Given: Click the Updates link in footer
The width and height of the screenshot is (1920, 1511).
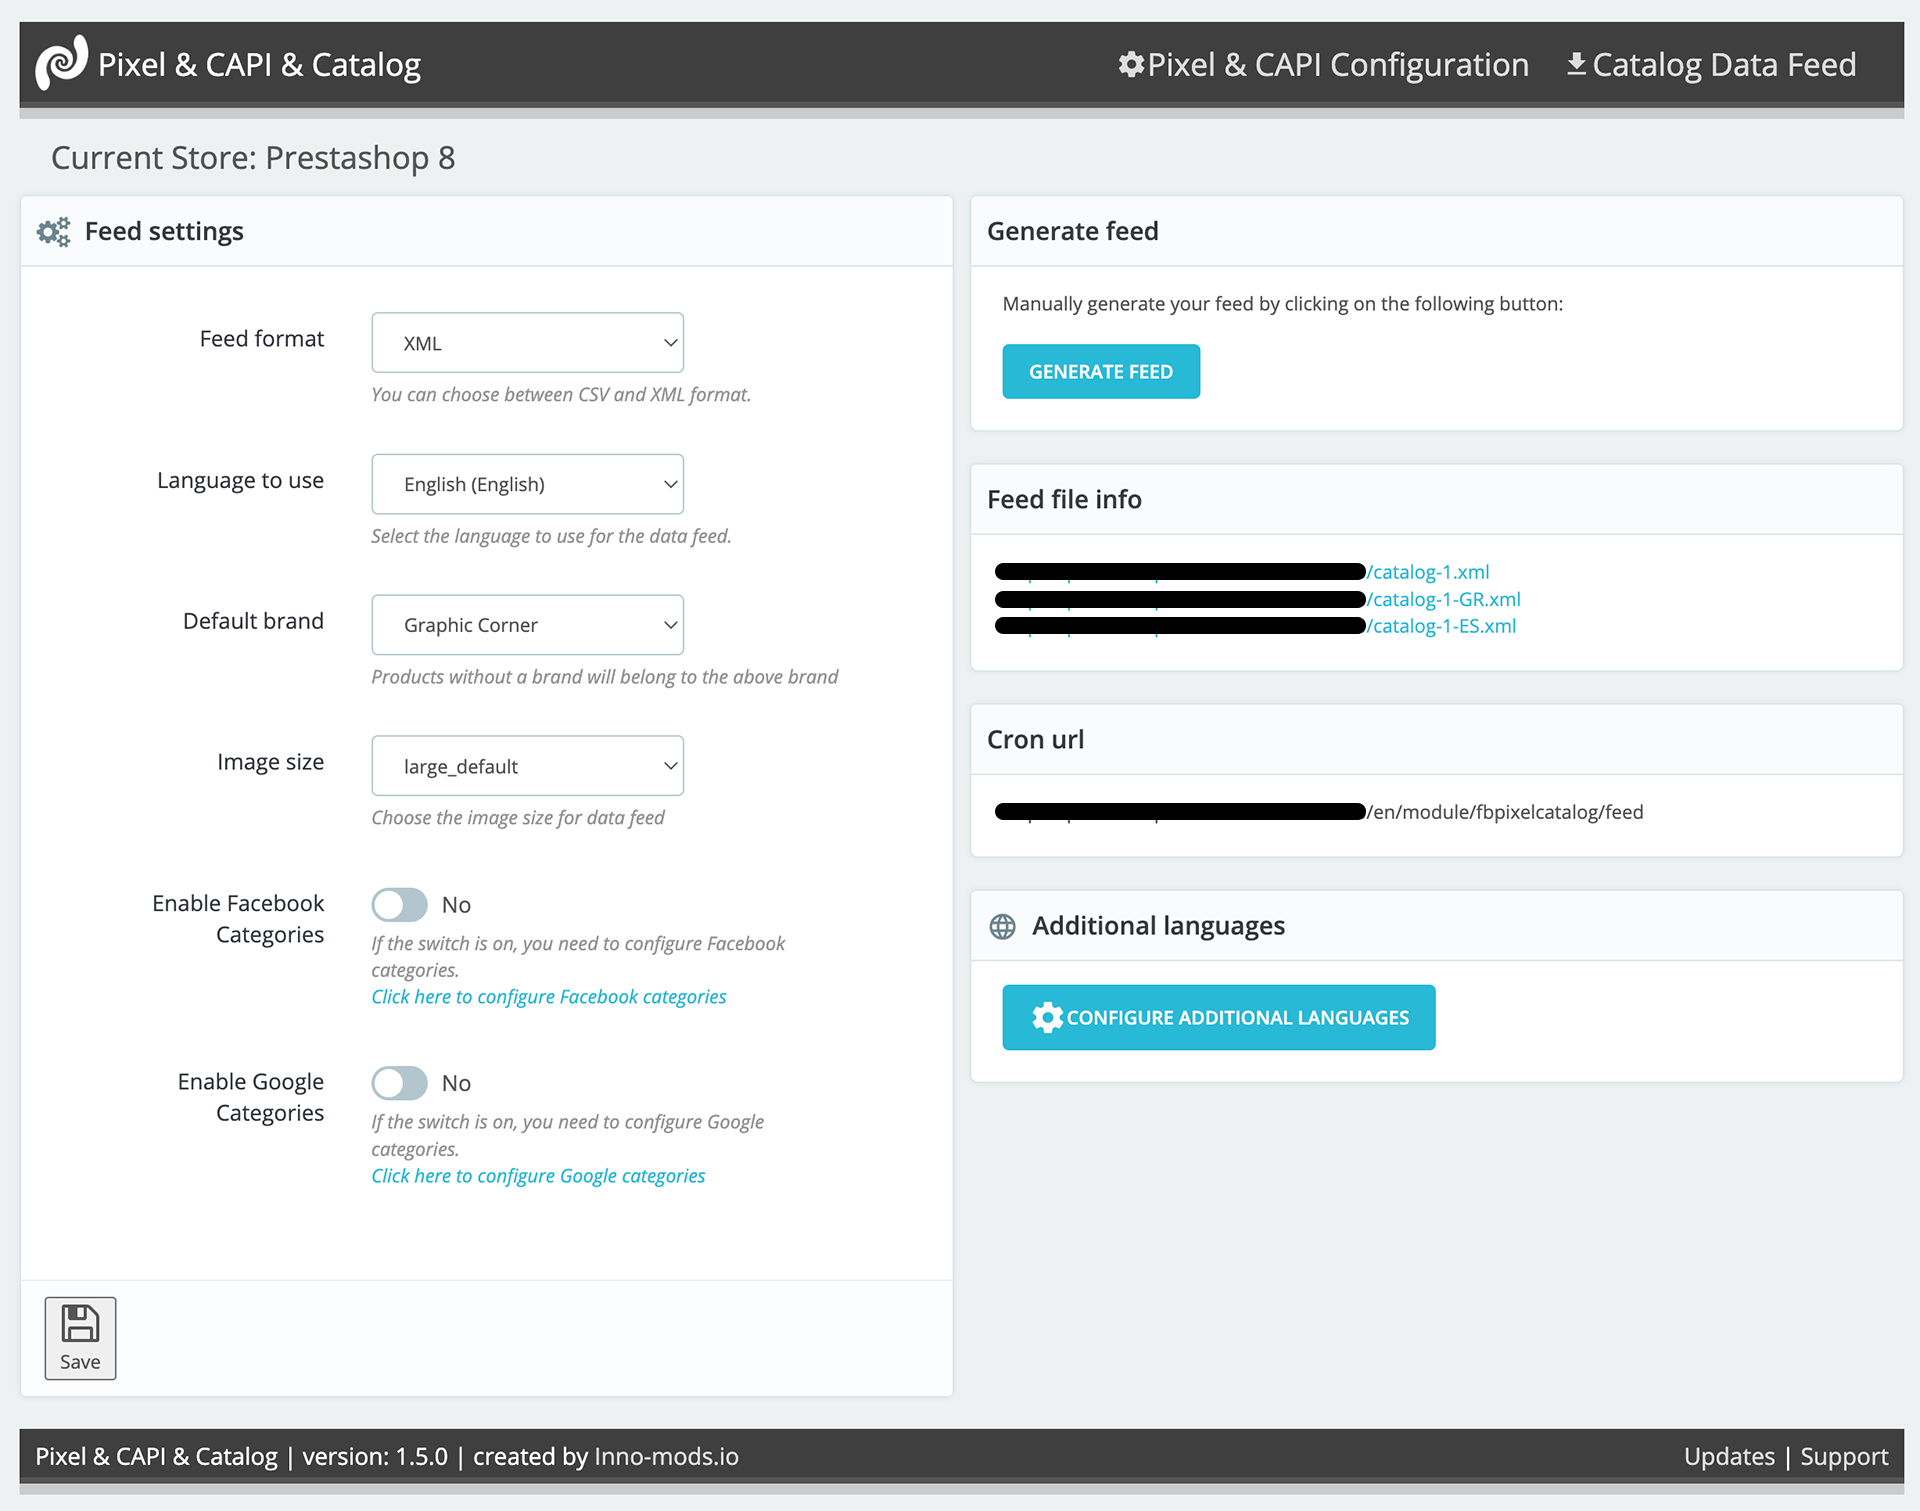Looking at the screenshot, I should click(1729, 1457).
